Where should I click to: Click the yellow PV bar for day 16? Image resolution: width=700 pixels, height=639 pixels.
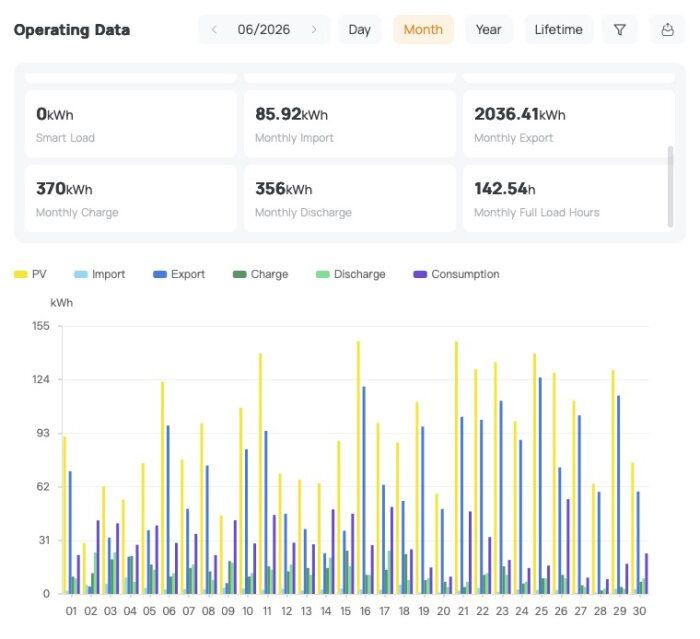pos(358,468)
